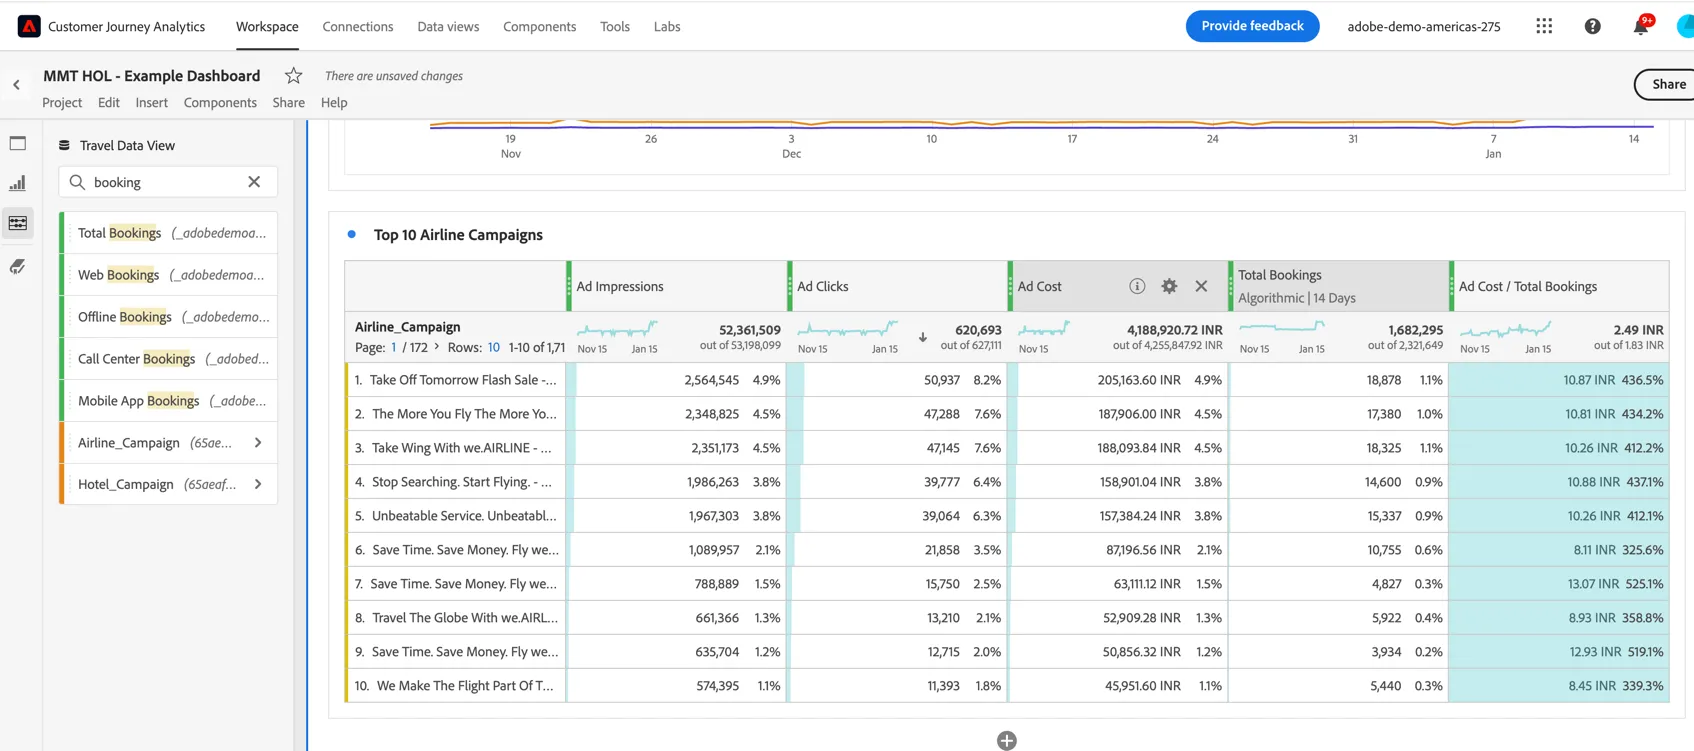Open the help question mark icon
1694x751 pixels.
tap(1592, 26)
